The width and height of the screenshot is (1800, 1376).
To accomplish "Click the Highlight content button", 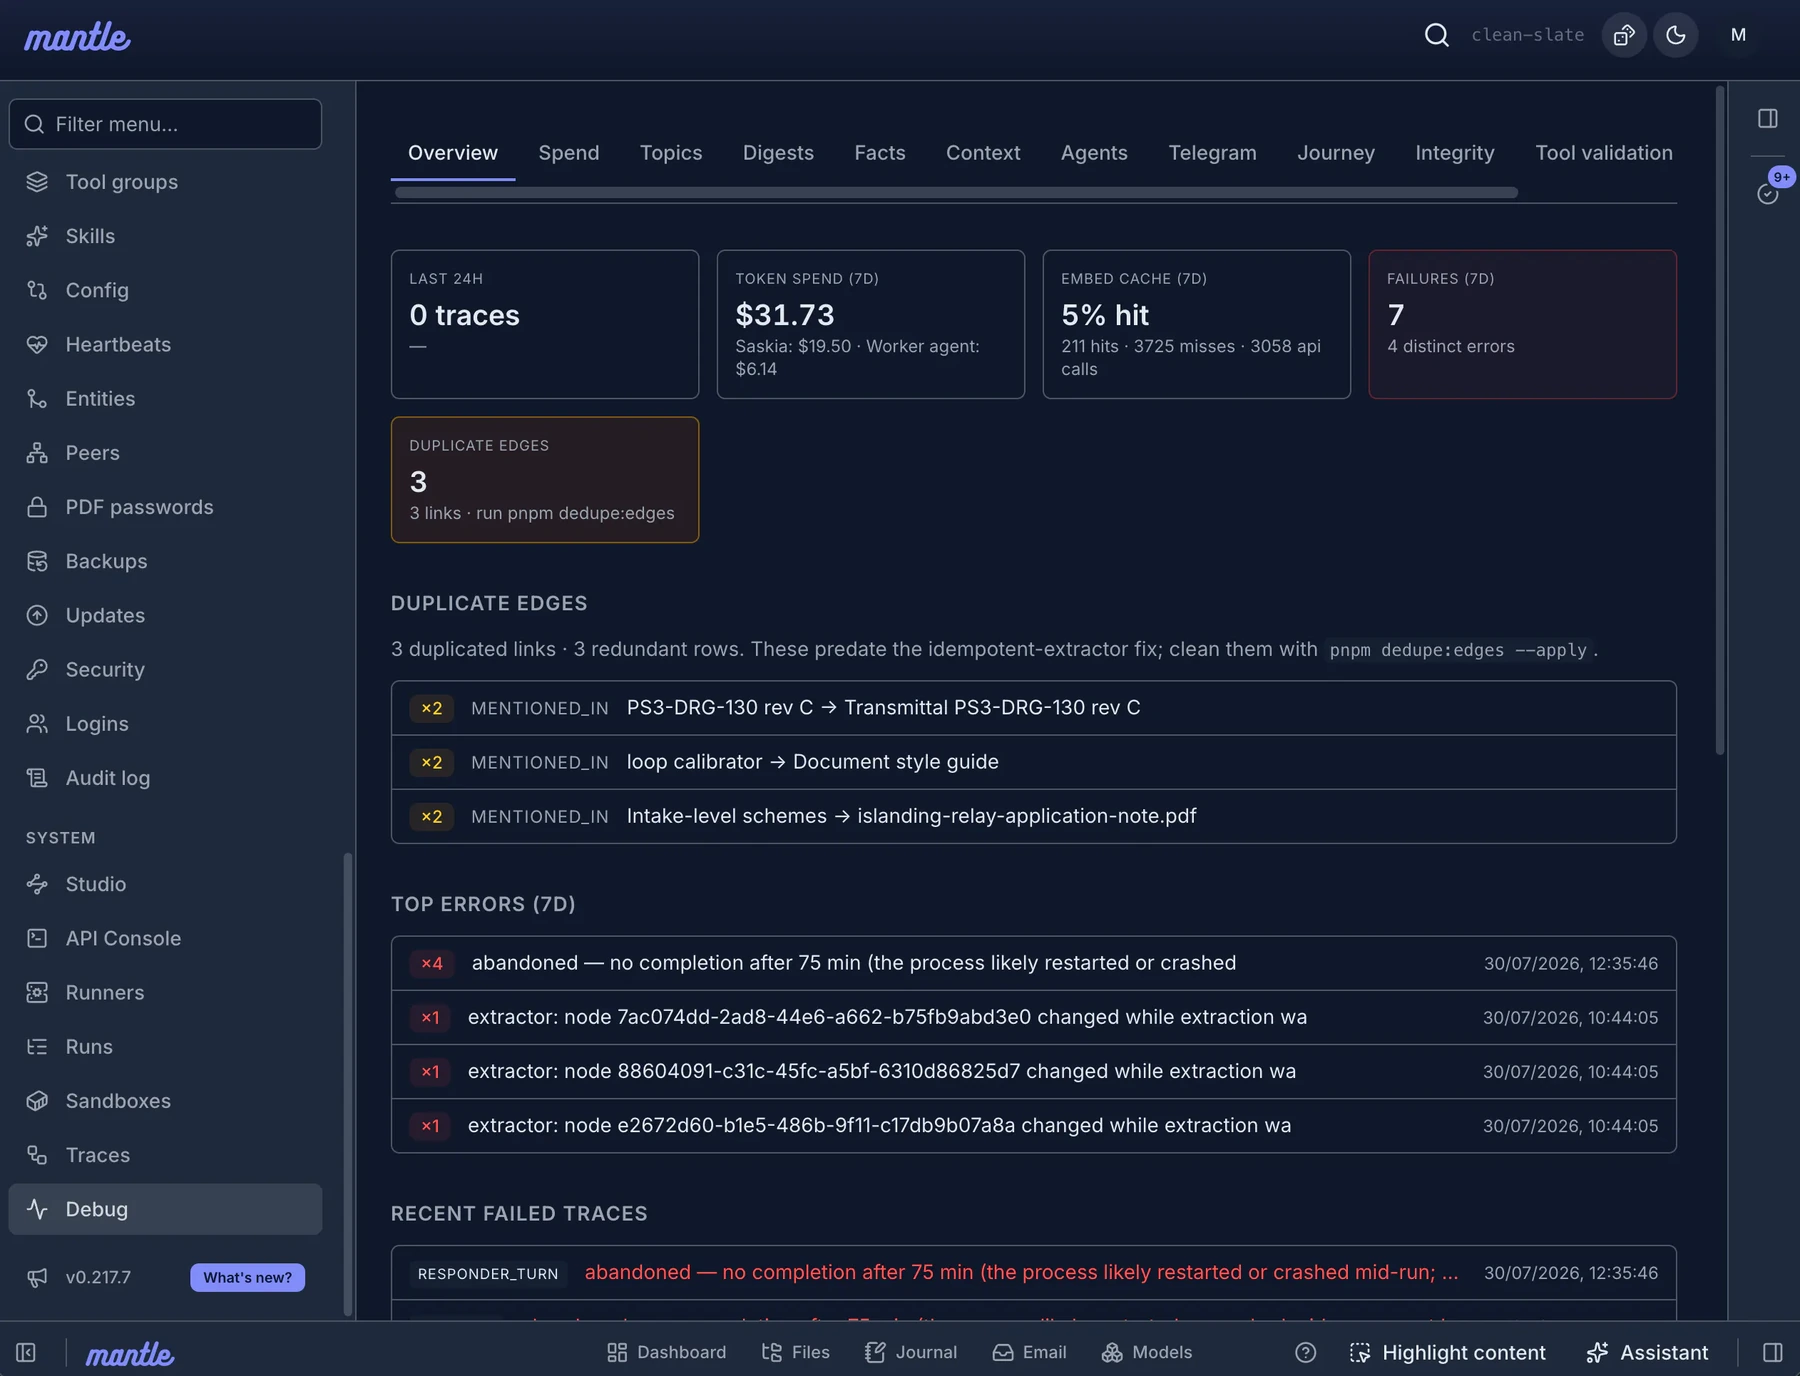I will 1447,1352.
